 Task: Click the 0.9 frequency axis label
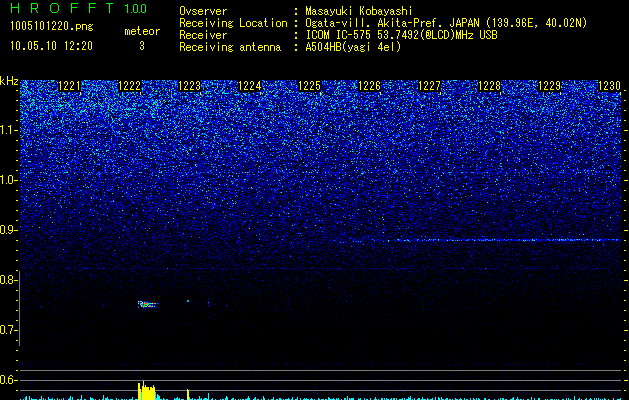(8, 230)
